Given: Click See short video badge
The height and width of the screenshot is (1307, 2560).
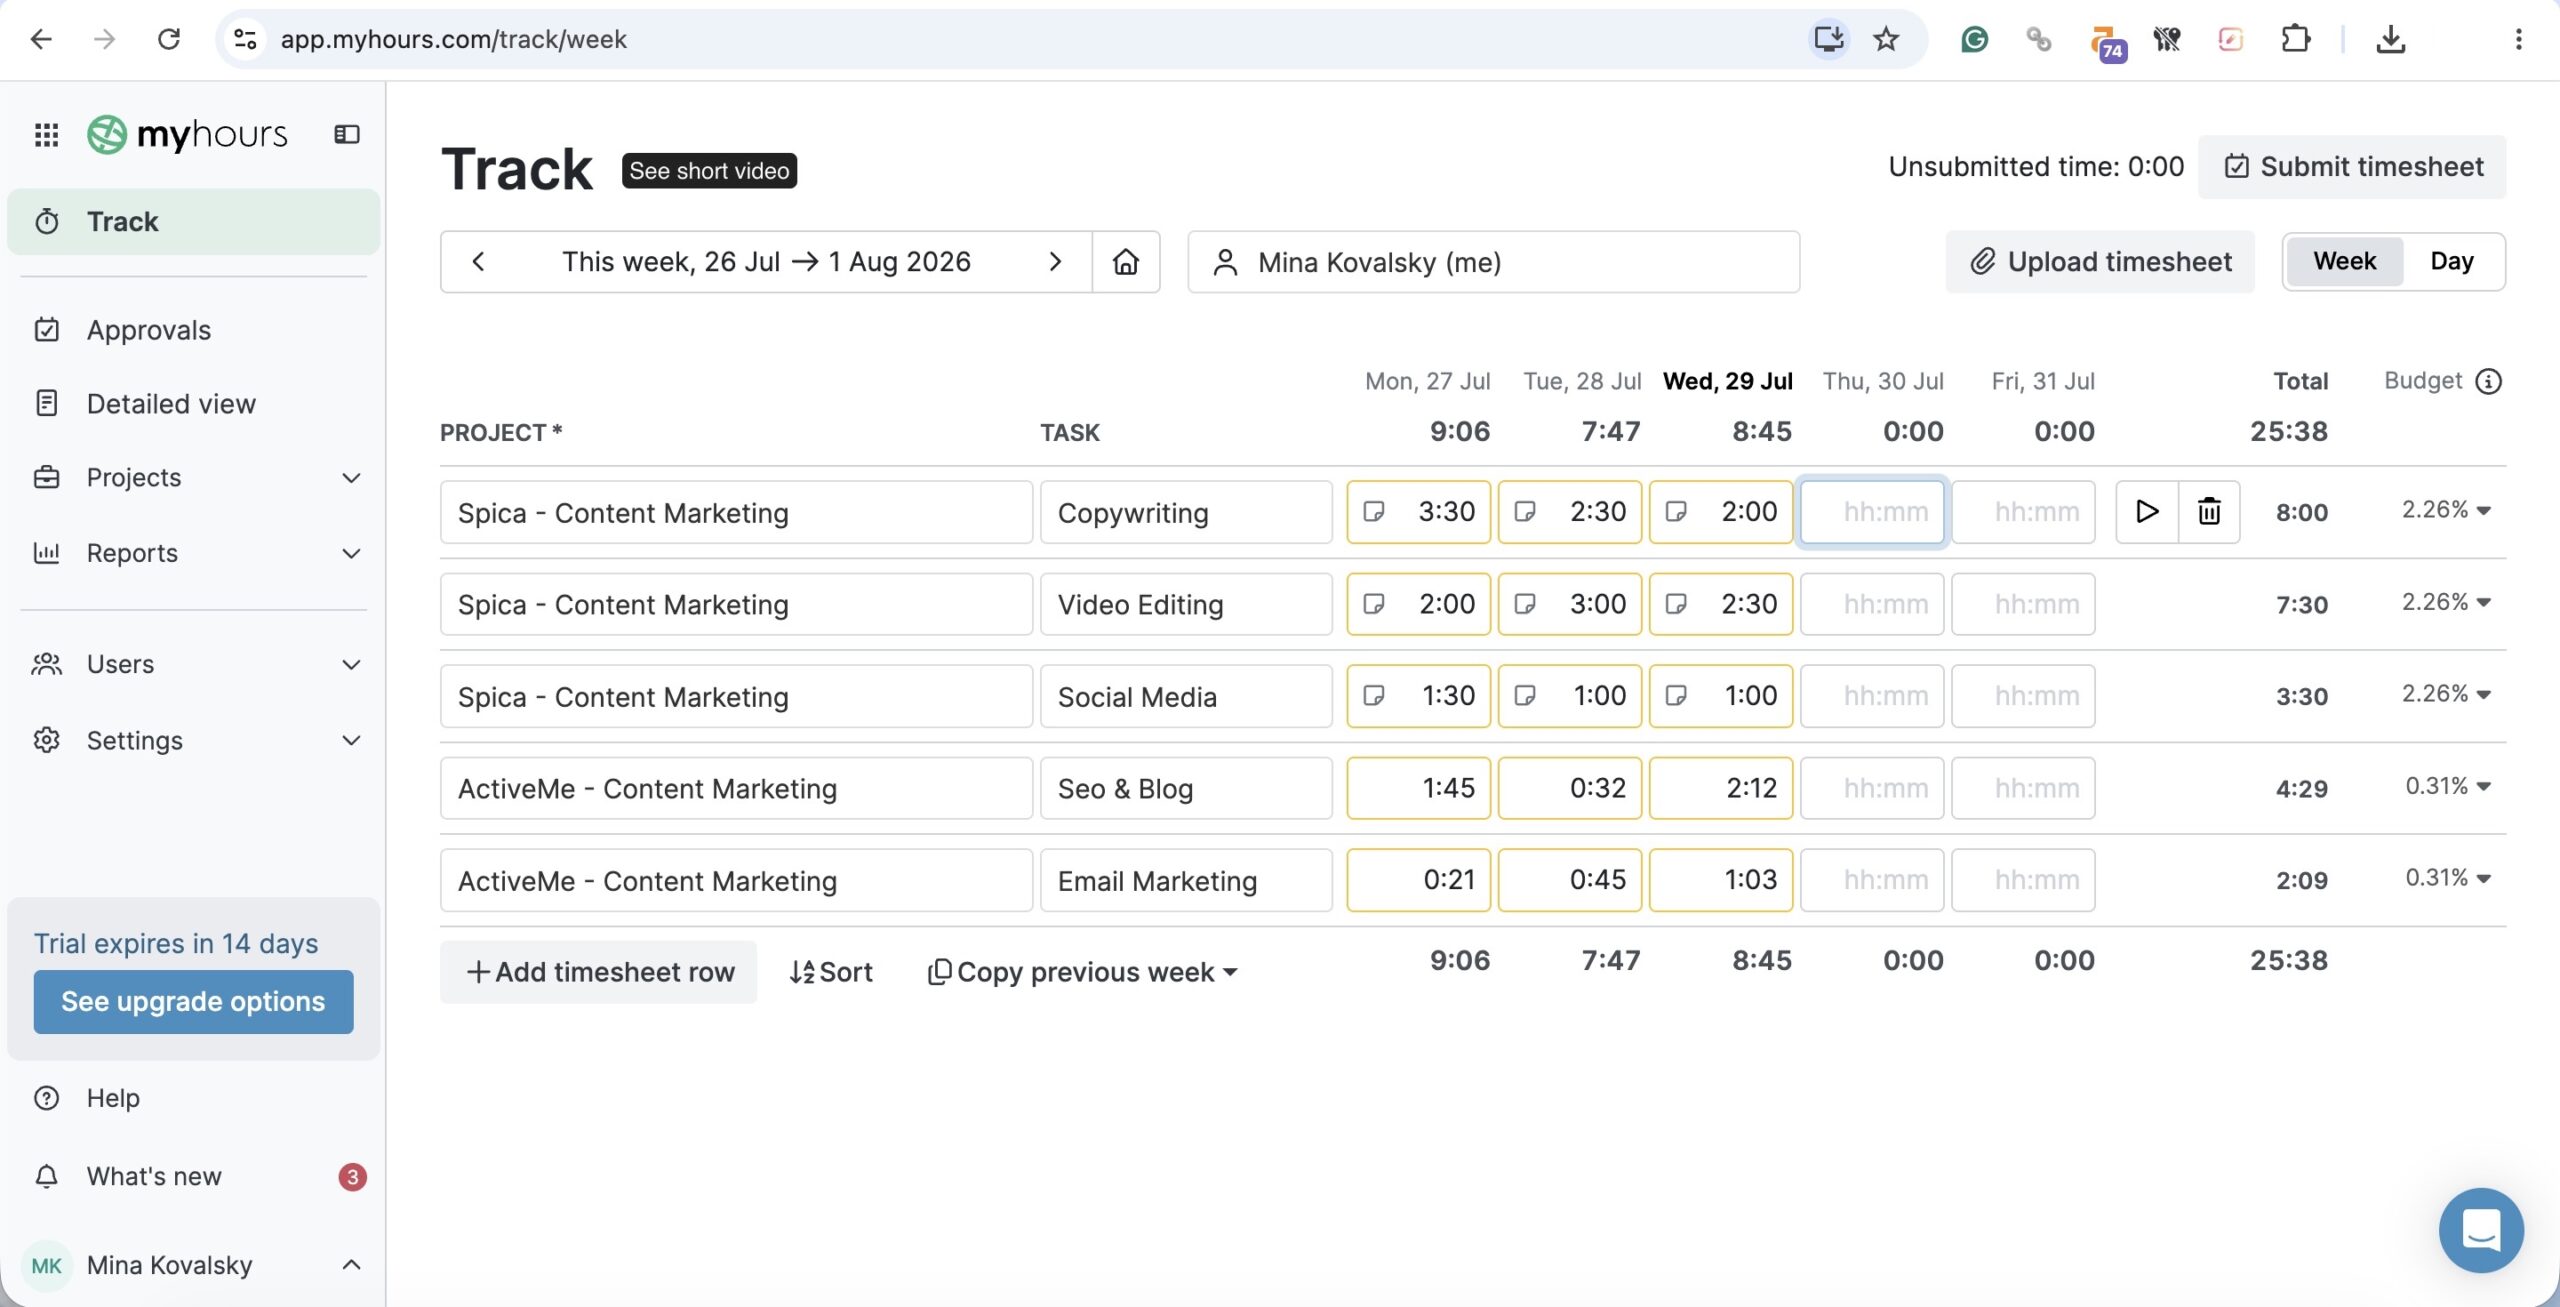Looking at the screenshot, I should coord(709,171).
